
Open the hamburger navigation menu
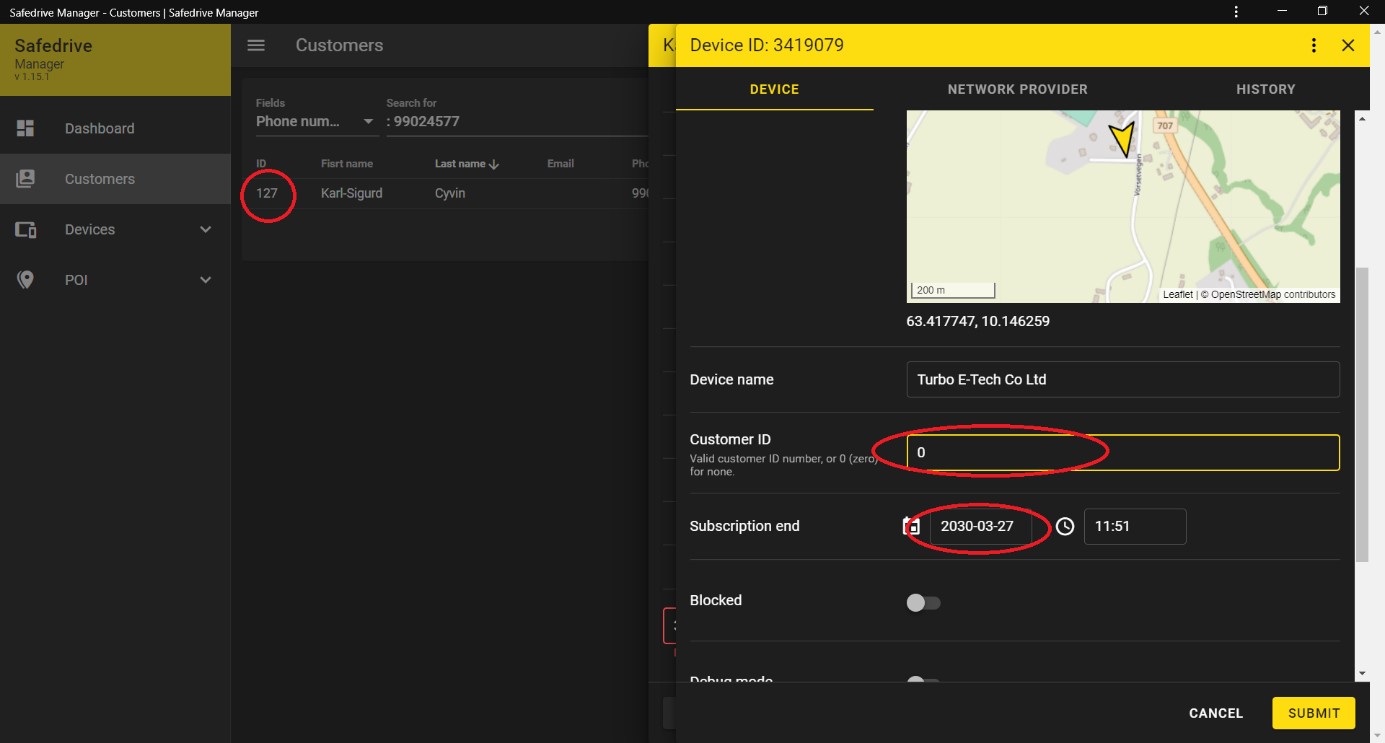(x=256, y=45)
